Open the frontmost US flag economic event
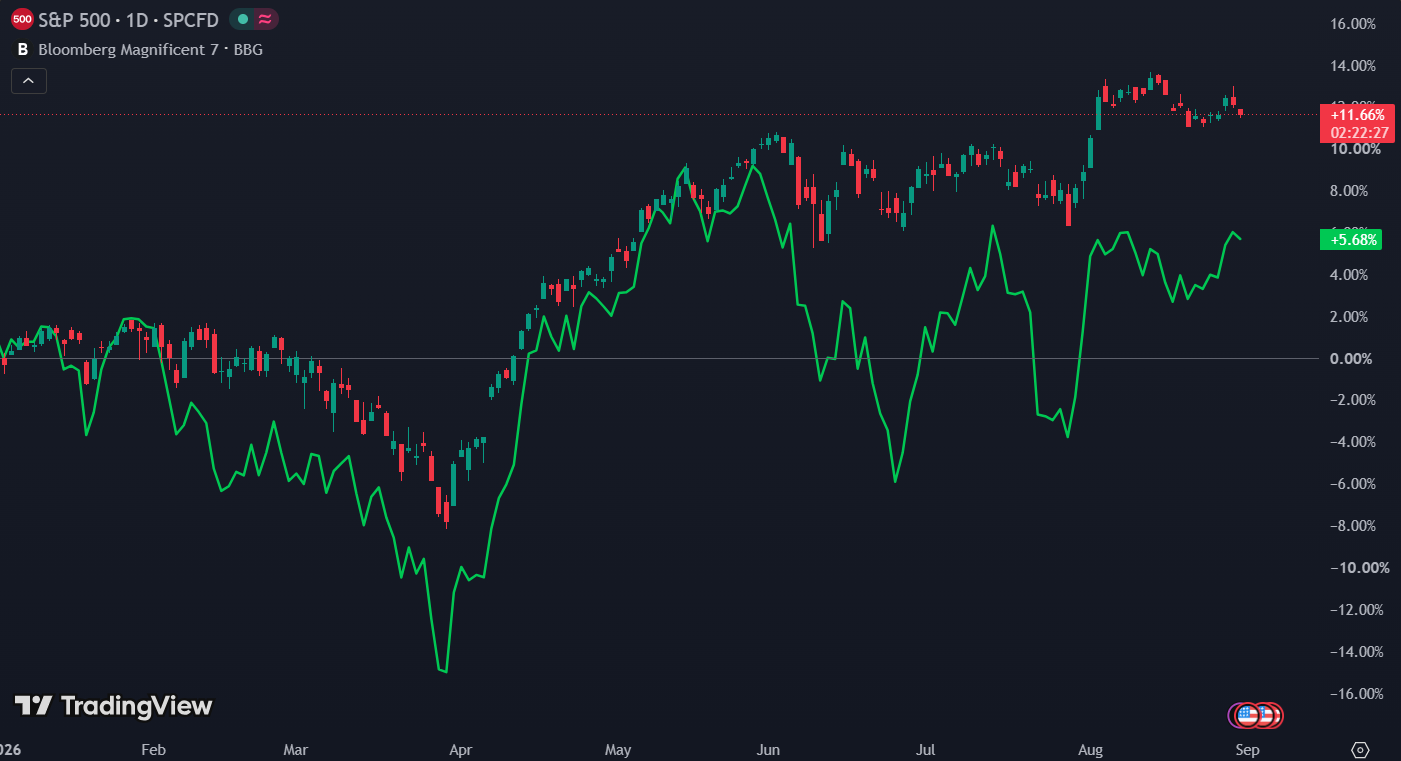Screen dimensions: 1401x761 coord(1248,715)
